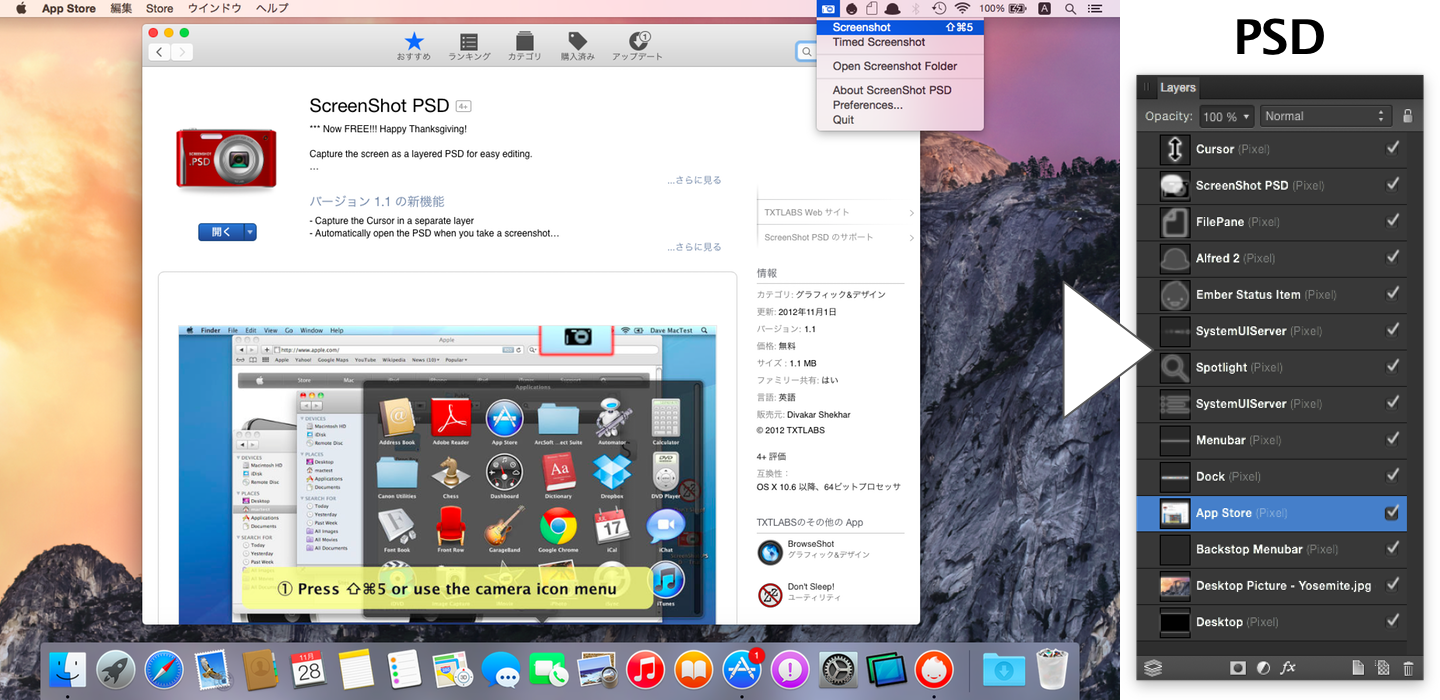Click the Finder icon in the Dock
This screenshot has height=700, width=1440.
tap(68, 669)
